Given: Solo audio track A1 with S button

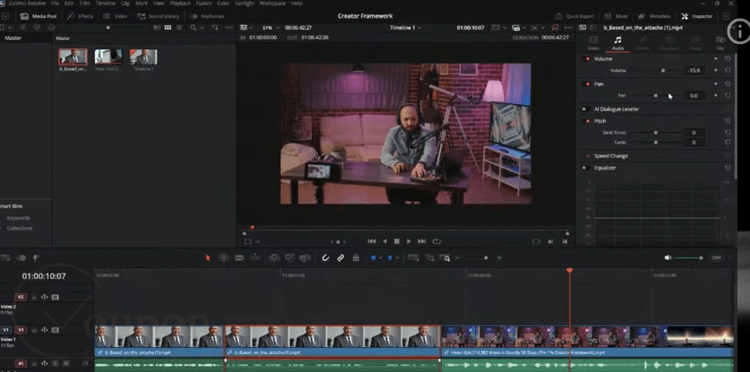Looking at the screenshot, I should pos(55,364).
